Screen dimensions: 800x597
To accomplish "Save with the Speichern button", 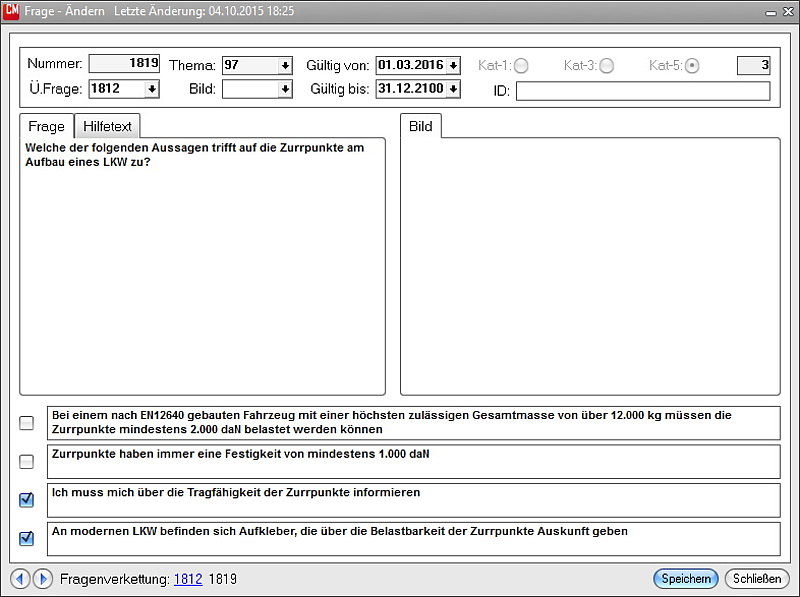I will (686, 579).
